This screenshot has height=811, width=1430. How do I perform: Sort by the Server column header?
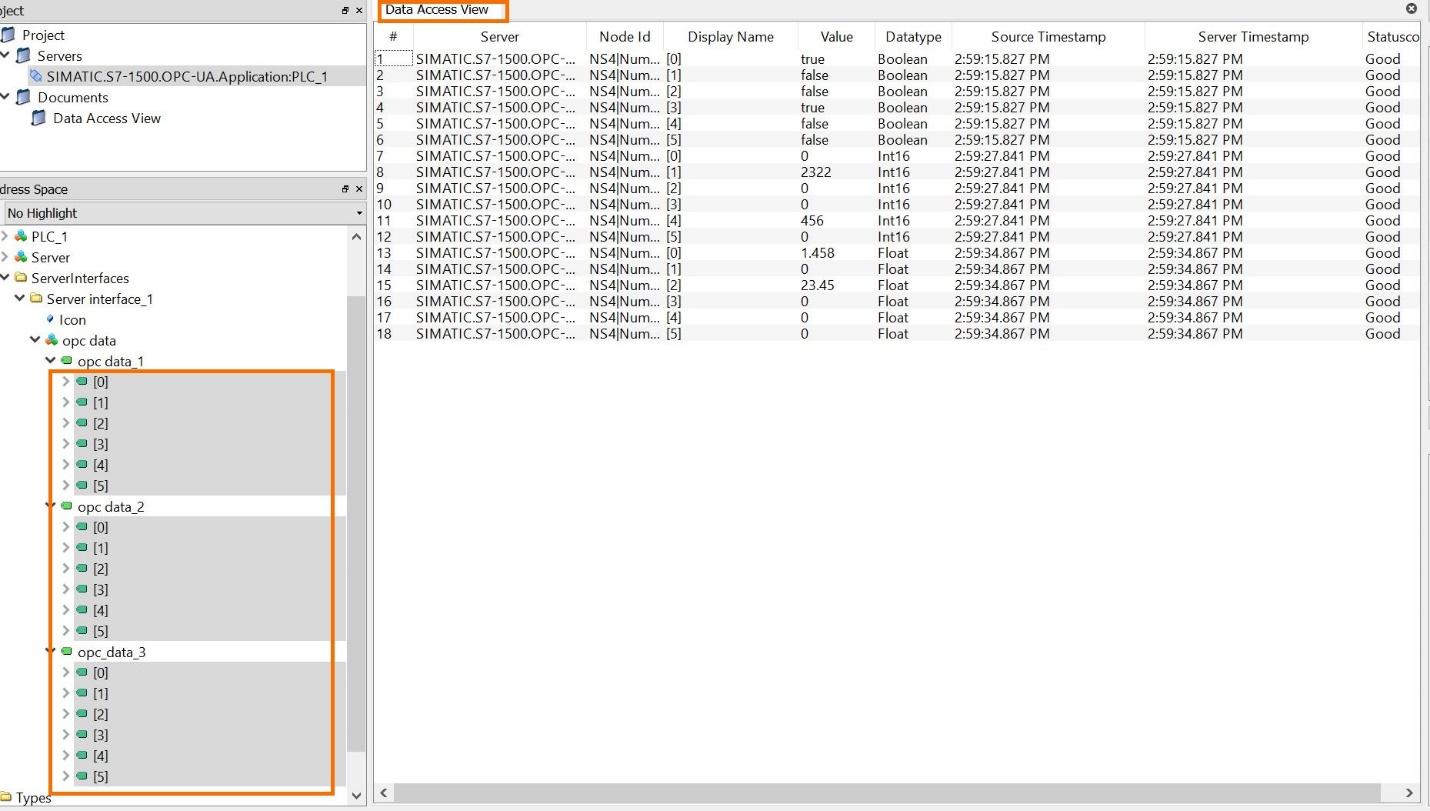[x=498, y=37]
